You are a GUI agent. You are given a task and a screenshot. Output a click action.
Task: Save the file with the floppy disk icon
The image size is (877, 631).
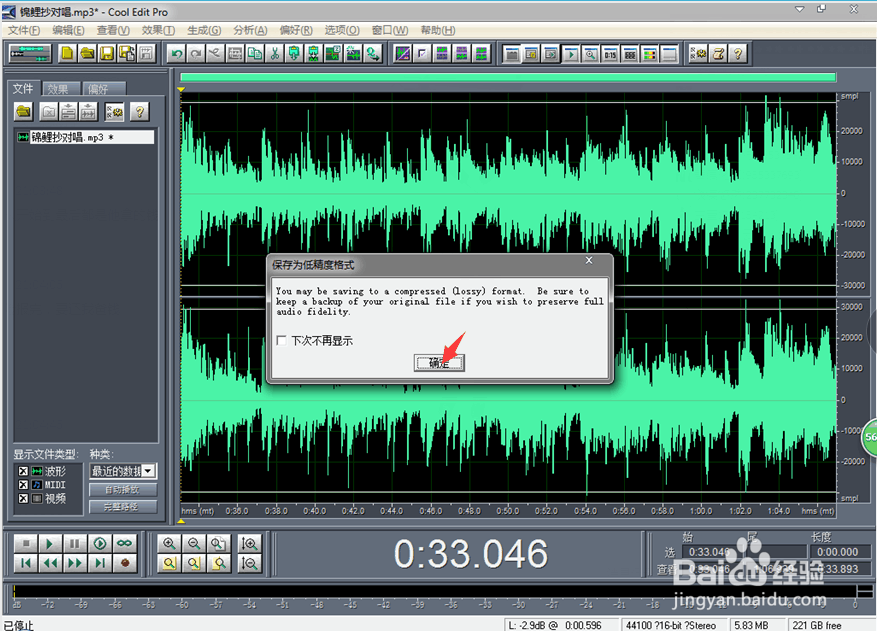106,54
